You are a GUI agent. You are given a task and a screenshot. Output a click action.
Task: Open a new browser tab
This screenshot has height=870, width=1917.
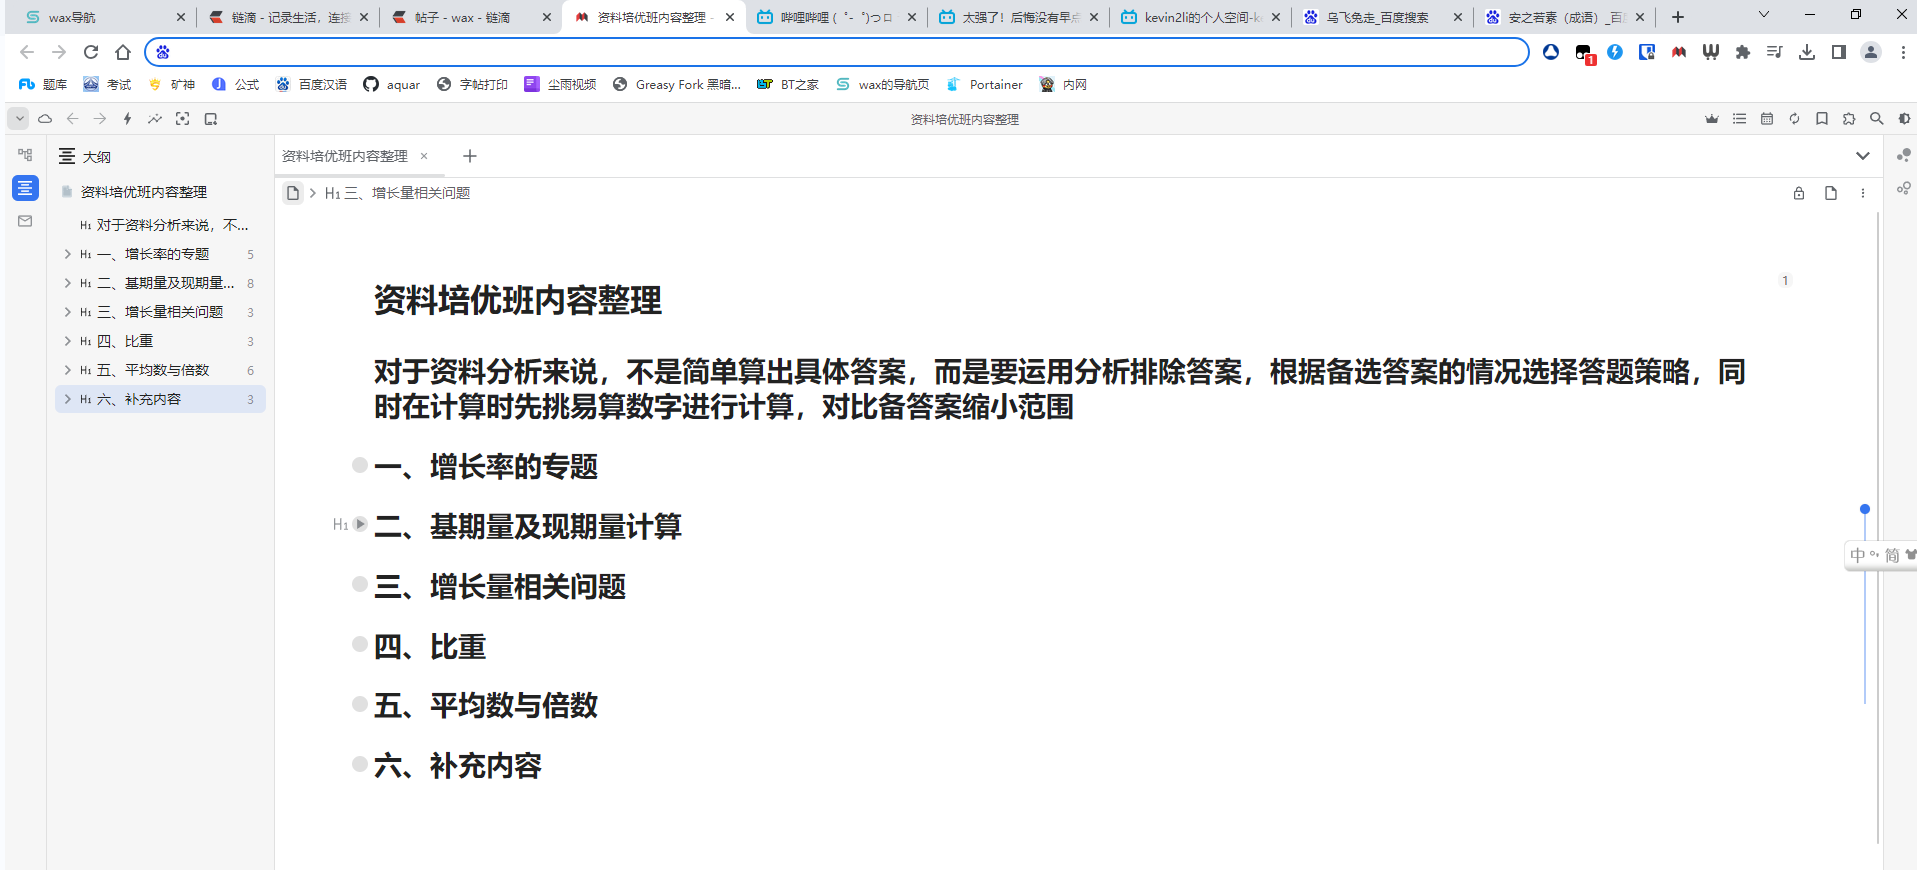1678,17
